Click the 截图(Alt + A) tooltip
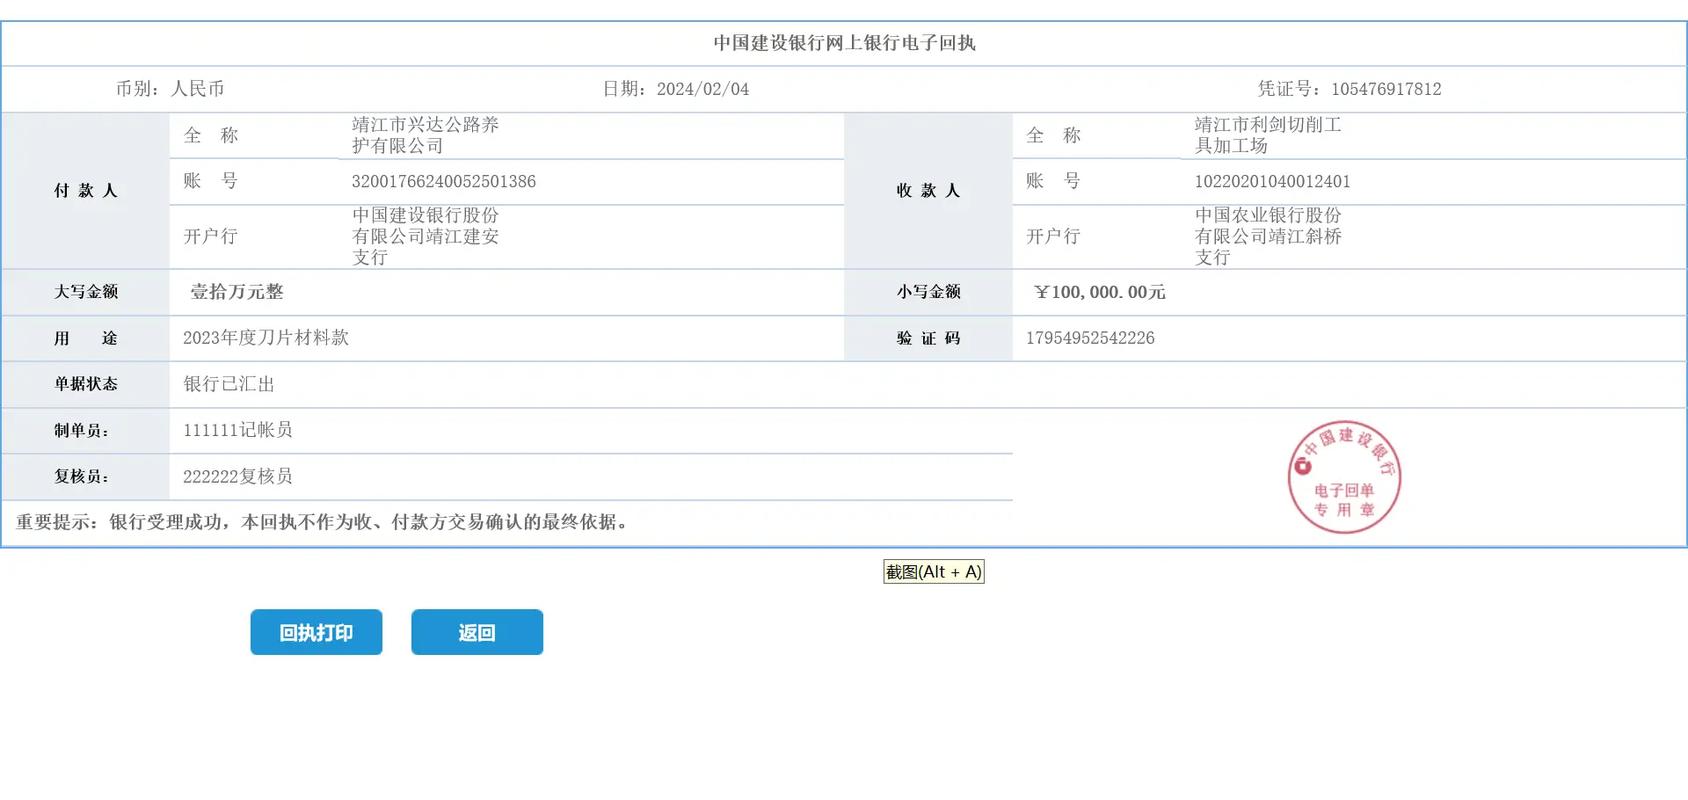This screenshot has width=1688, height=800. tap(934, 572)
